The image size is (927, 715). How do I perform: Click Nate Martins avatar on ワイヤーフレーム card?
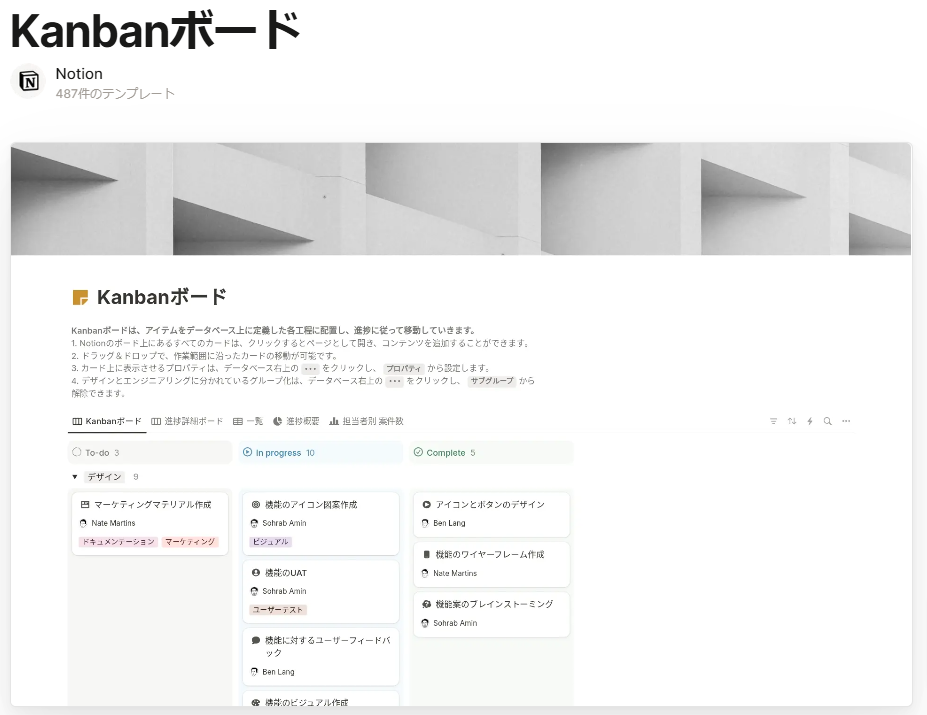(425, 573)
